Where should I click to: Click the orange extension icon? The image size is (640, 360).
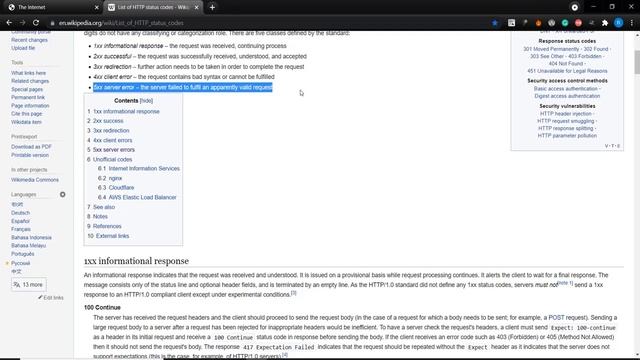pos(538,23)
